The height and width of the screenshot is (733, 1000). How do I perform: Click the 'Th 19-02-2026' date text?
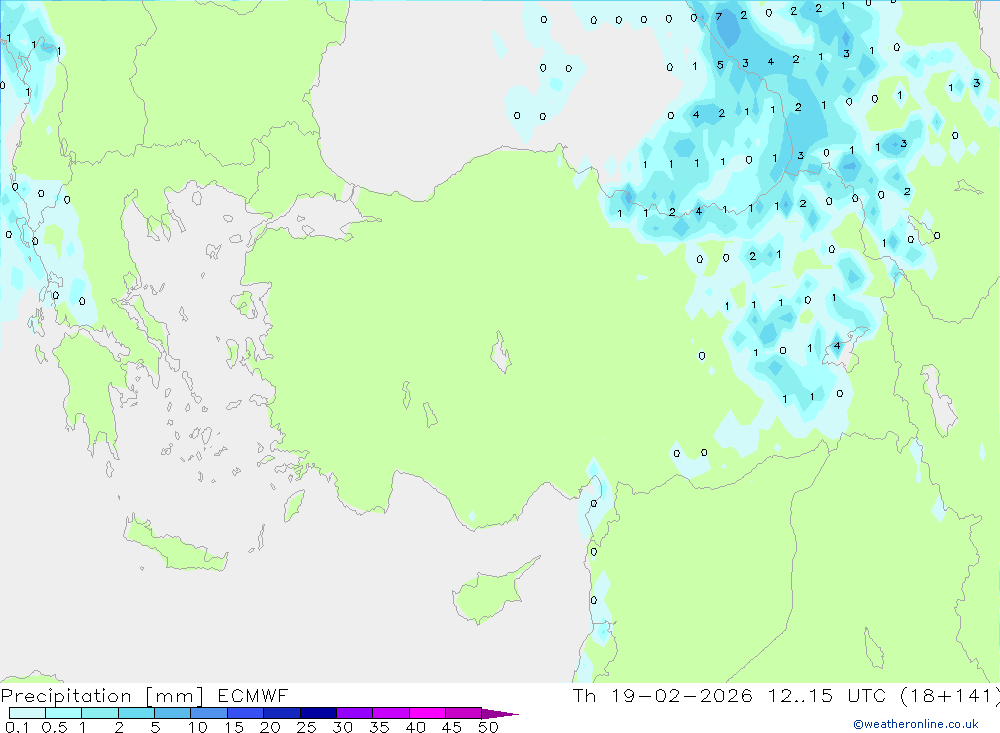663,695
